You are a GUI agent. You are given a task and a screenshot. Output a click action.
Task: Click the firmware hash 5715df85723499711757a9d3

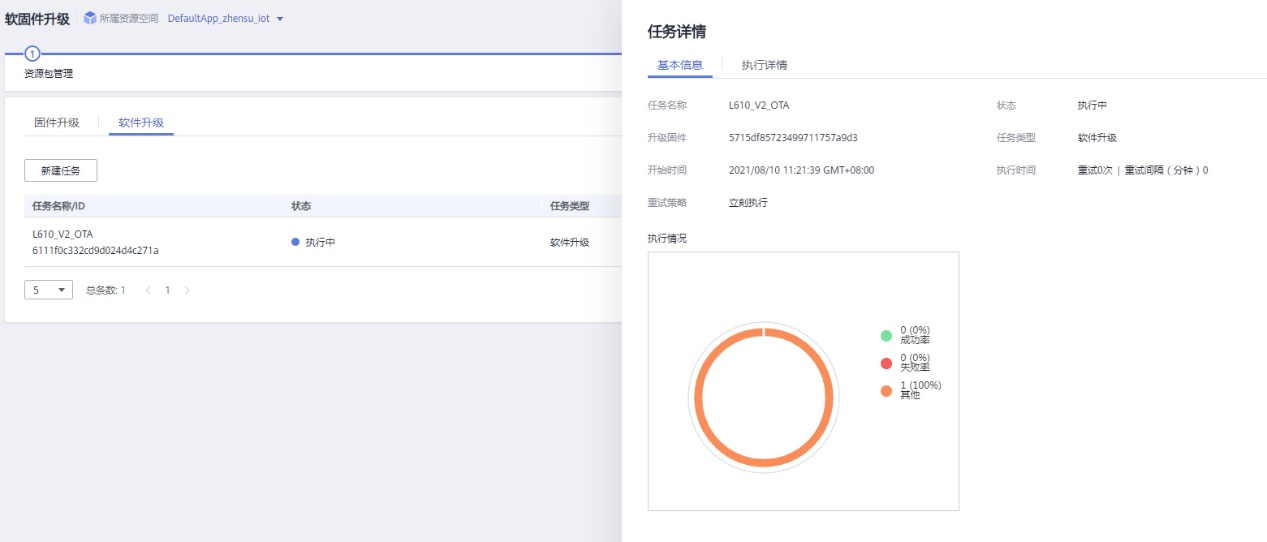793,138
